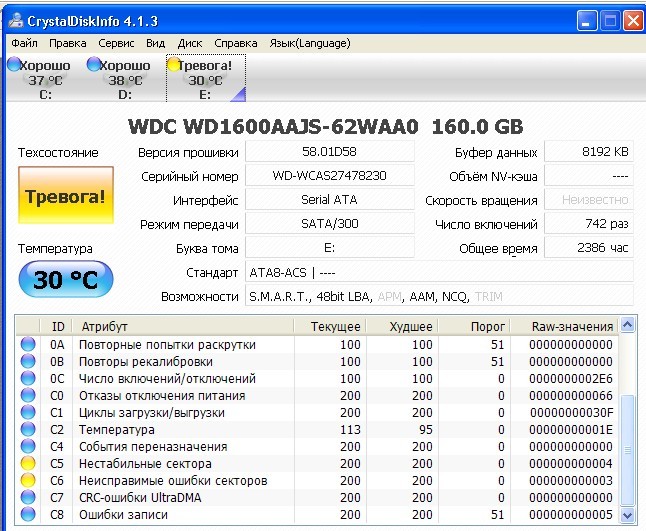646x531 pixels.
Task: Click the serial number field WD-WCAS27478230
Action: pos(330,176)
